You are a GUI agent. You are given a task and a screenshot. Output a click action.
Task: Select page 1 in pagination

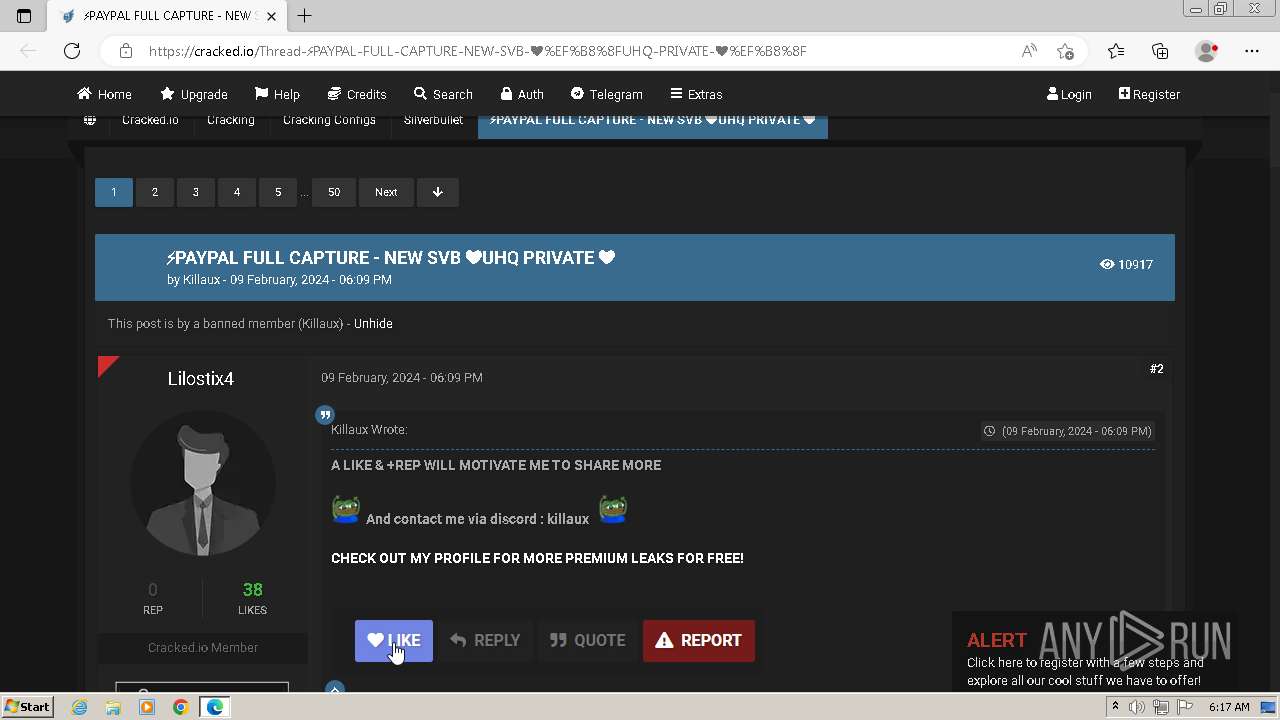113,192
